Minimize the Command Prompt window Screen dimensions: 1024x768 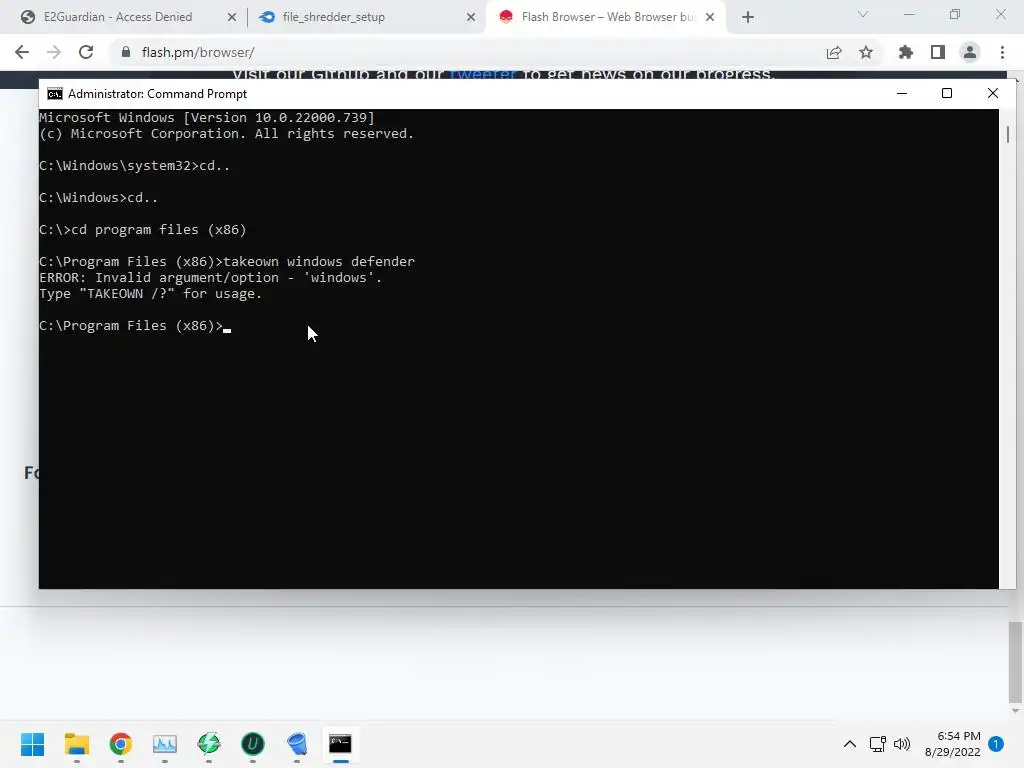point(902,93)
